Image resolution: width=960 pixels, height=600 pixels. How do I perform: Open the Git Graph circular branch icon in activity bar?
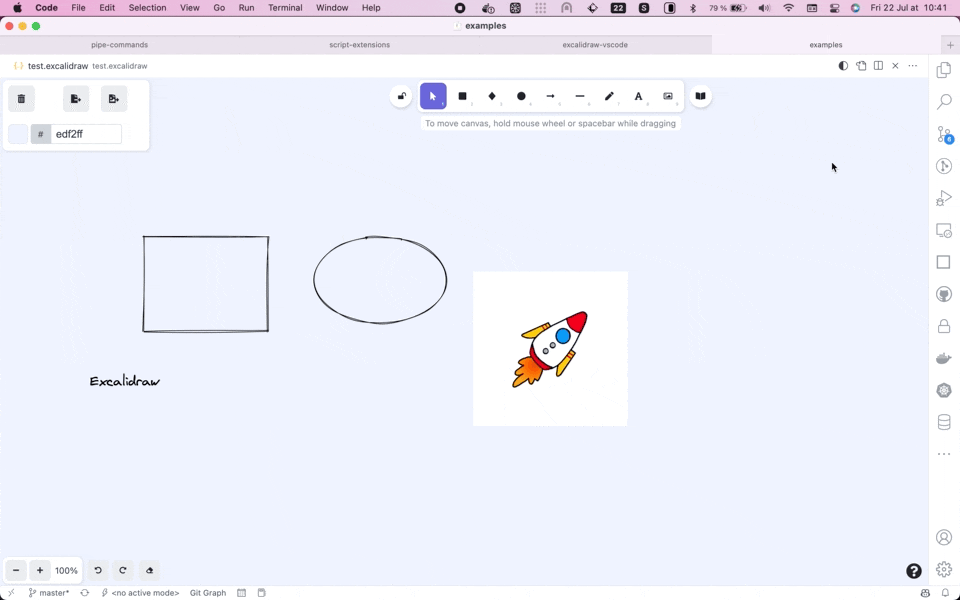[x=944, y=166]
